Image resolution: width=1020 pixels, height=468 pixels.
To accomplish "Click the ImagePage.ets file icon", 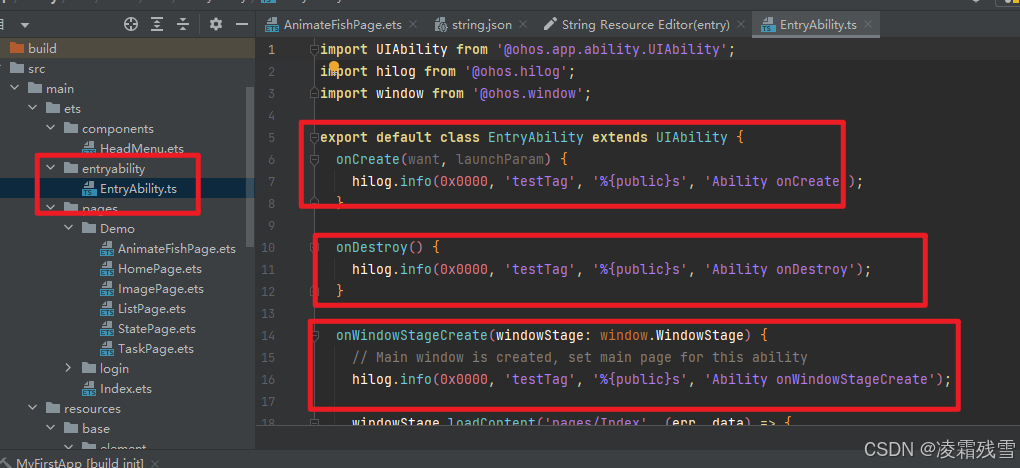I will pos(107,289).
